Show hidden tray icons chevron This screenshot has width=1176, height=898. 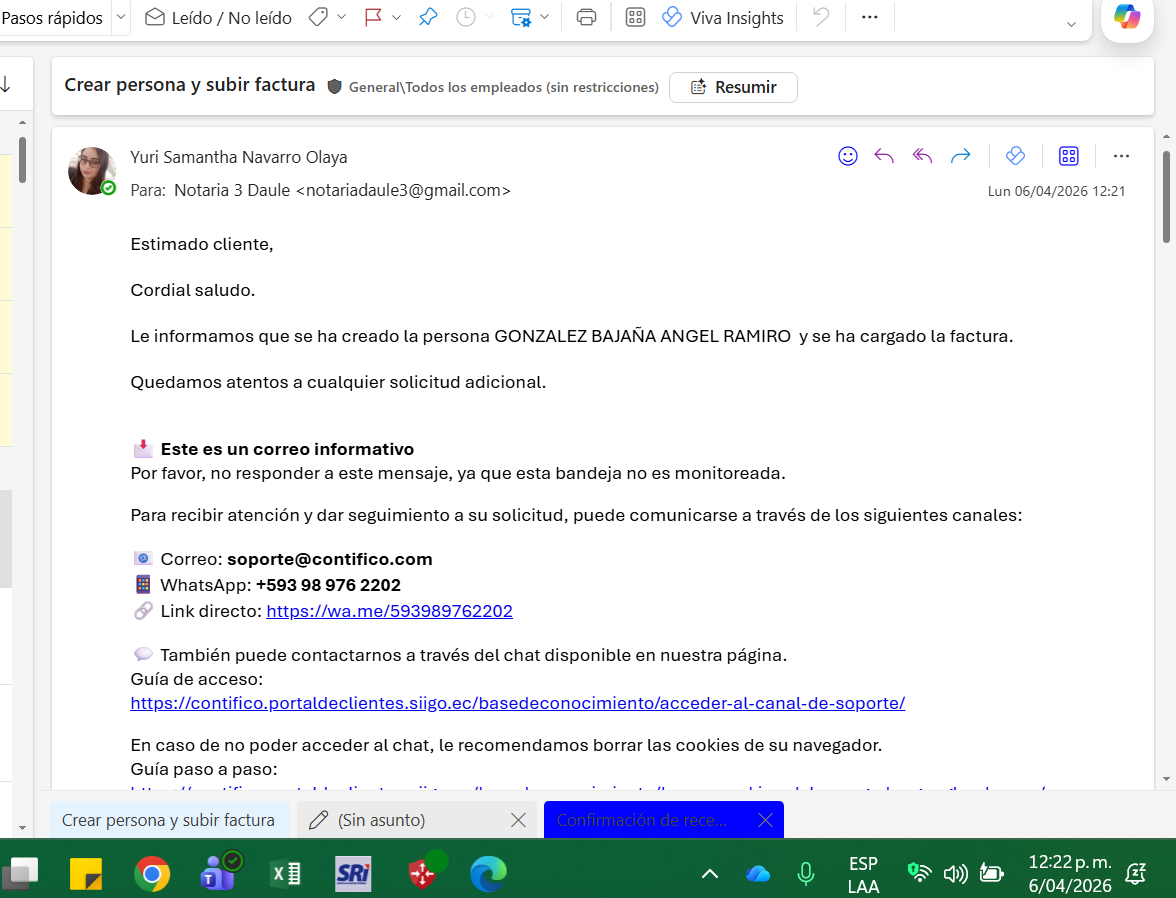pyautogui.click(x=710, y=874)
